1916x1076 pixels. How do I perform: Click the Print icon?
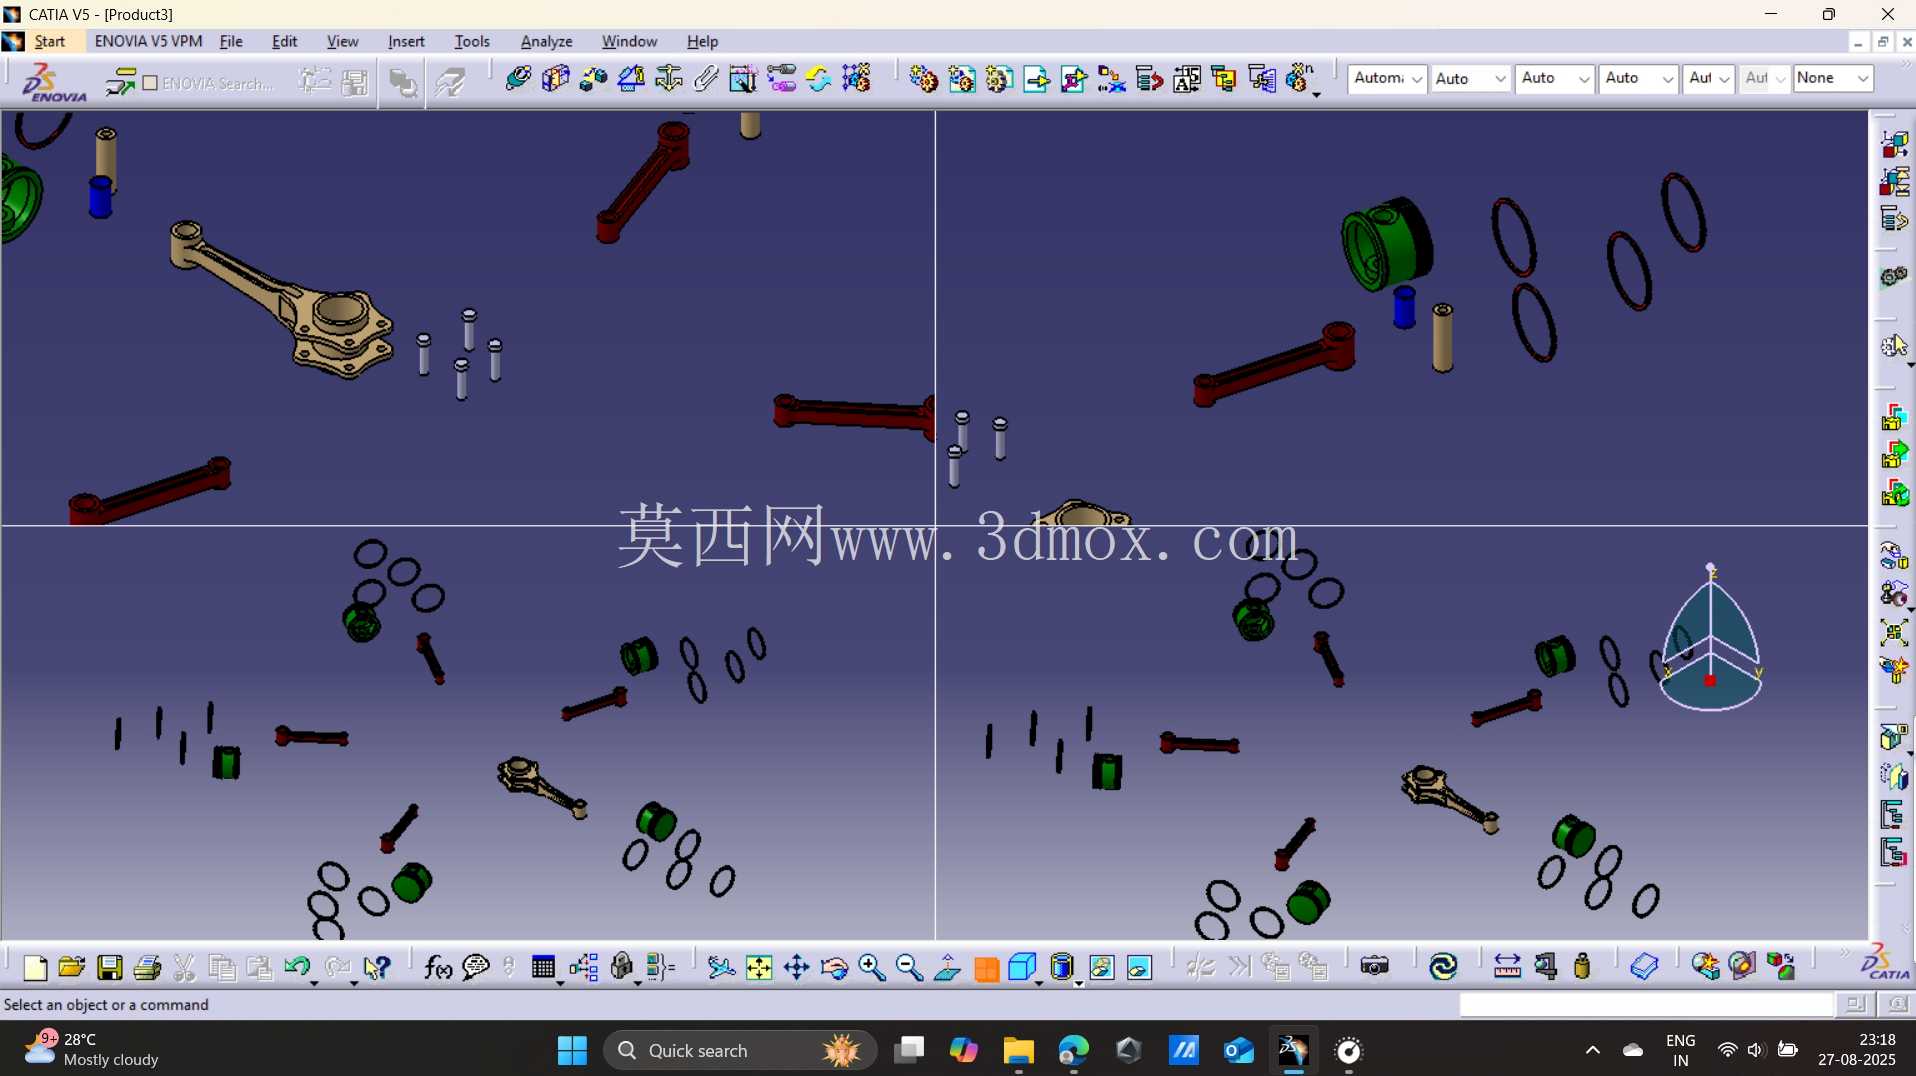[147, 967]
